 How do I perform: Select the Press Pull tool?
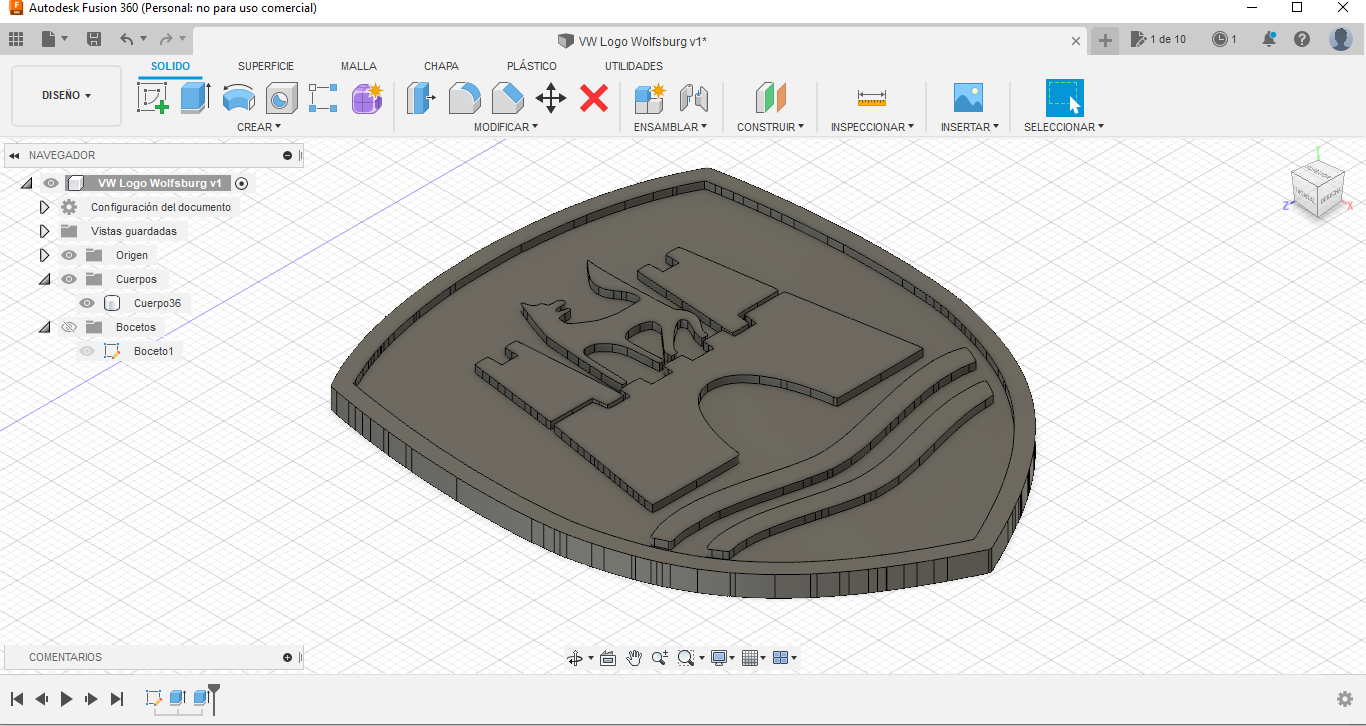tap(421, 98)
